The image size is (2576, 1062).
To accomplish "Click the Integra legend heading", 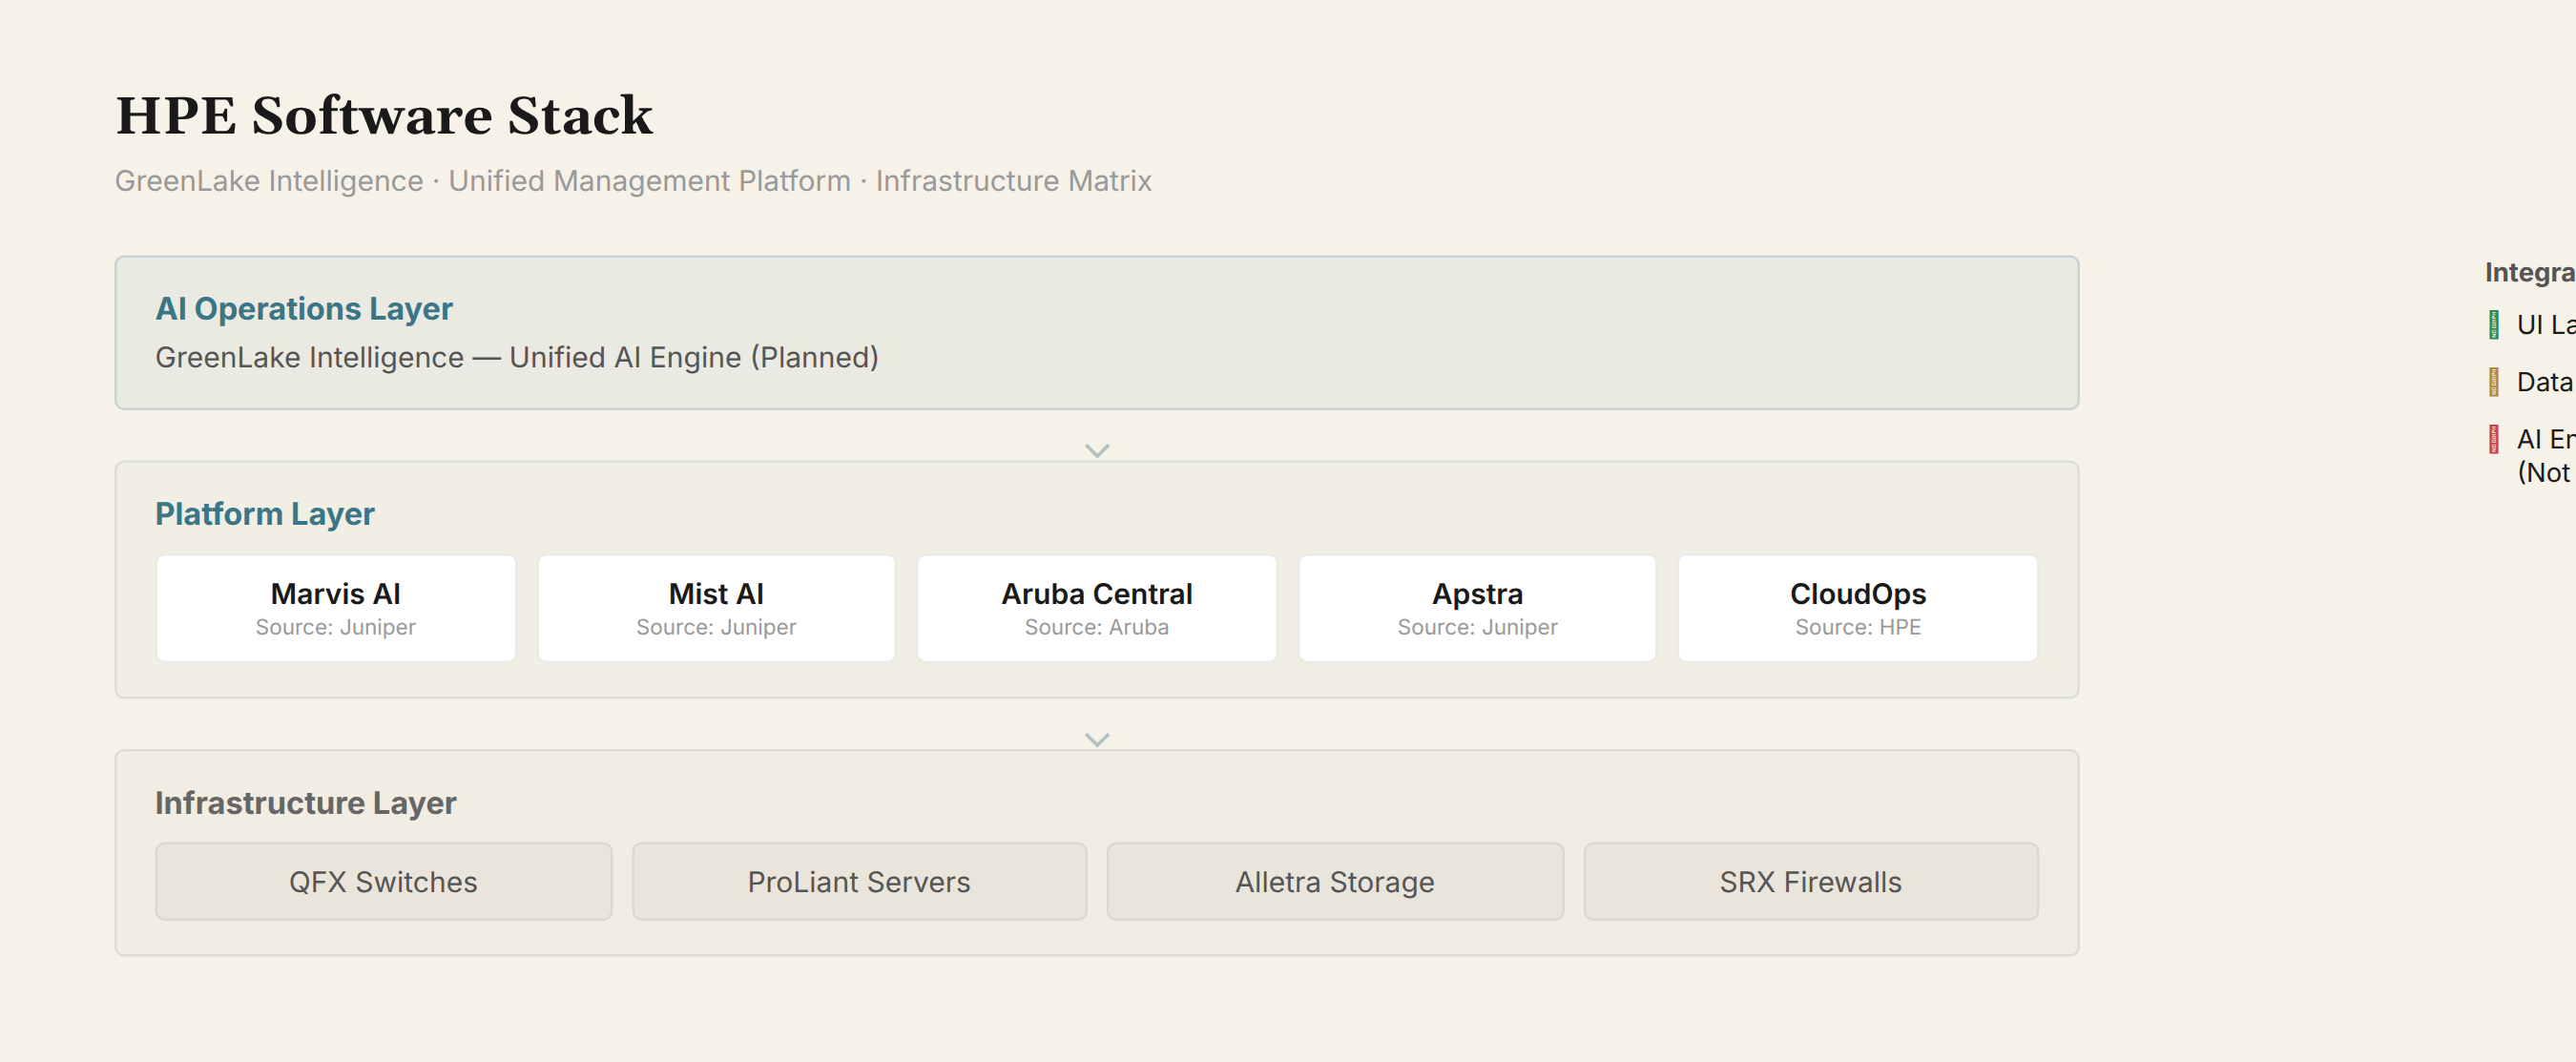I will pyautogui.click(x=2530, y=272).
